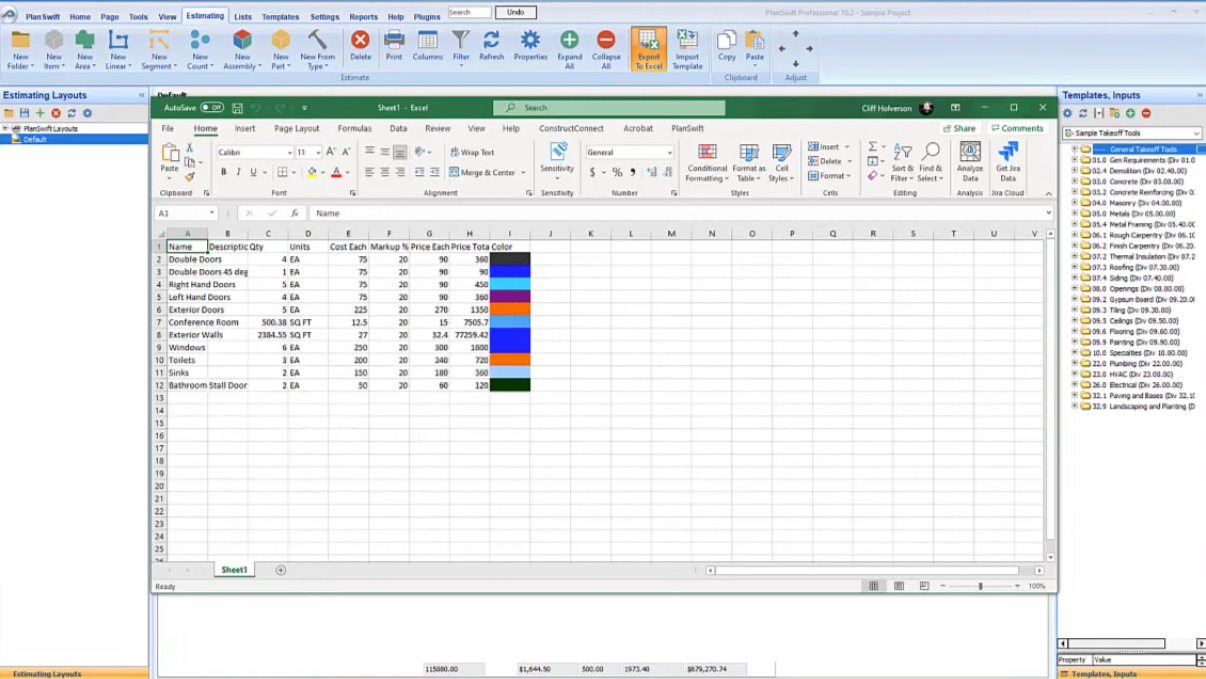This screenshot has width=1206, height=679.
Task: Click Refresh in PlanSwift ribbon
Action: pos(491,44)
